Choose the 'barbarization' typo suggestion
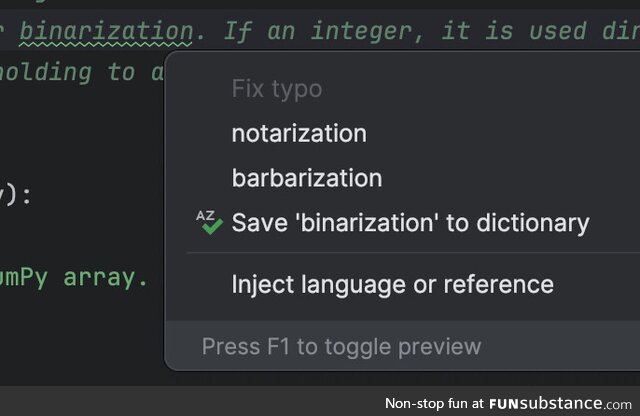The height and width of the screenshot is (416, 640). click(x=307, y=178)
